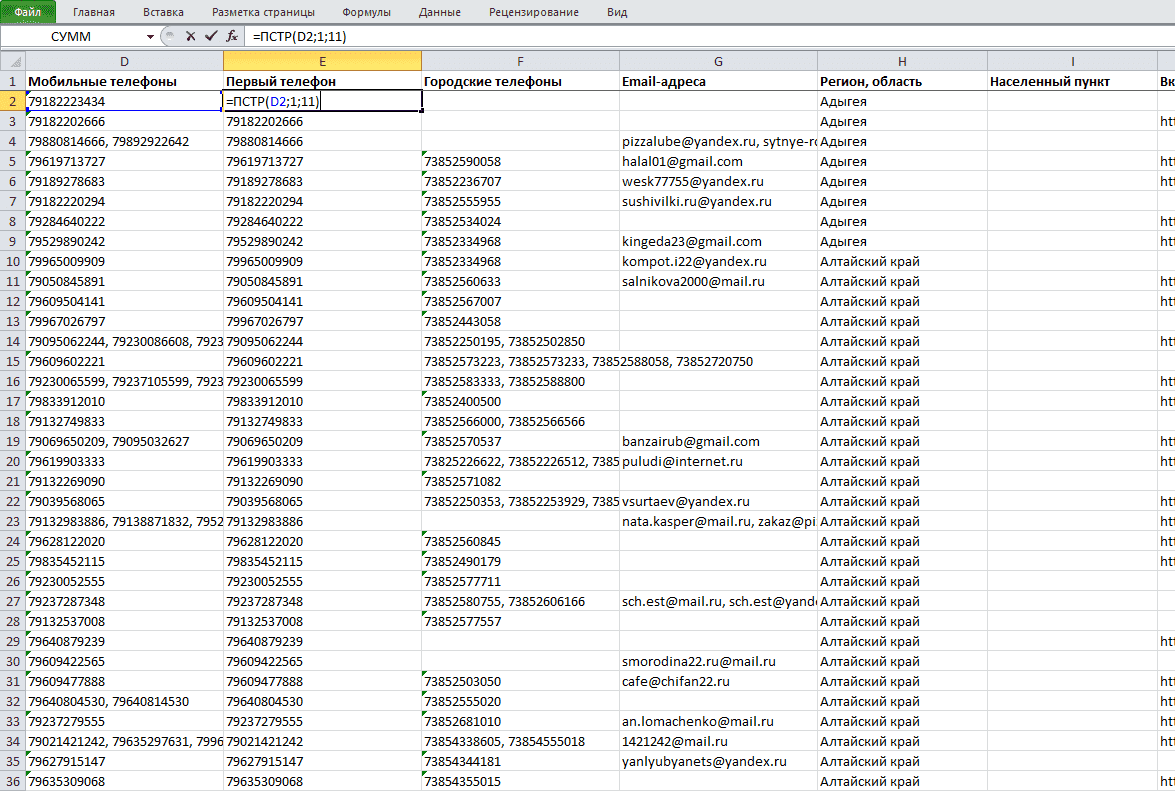This screenshot has width=1175, height=791.
Task: Select cell 73852566000, 73852566566
Action: click(x=520, y=421)
